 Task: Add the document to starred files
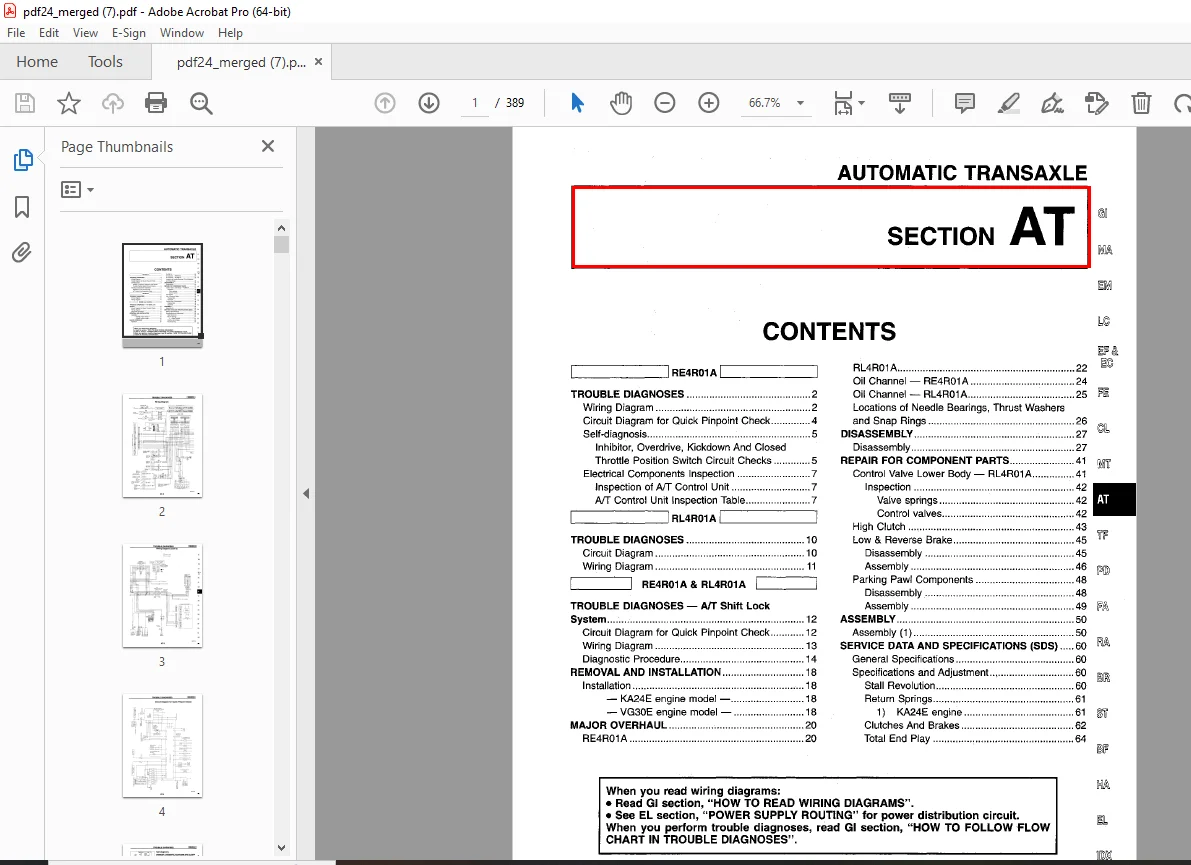[69, 103]
